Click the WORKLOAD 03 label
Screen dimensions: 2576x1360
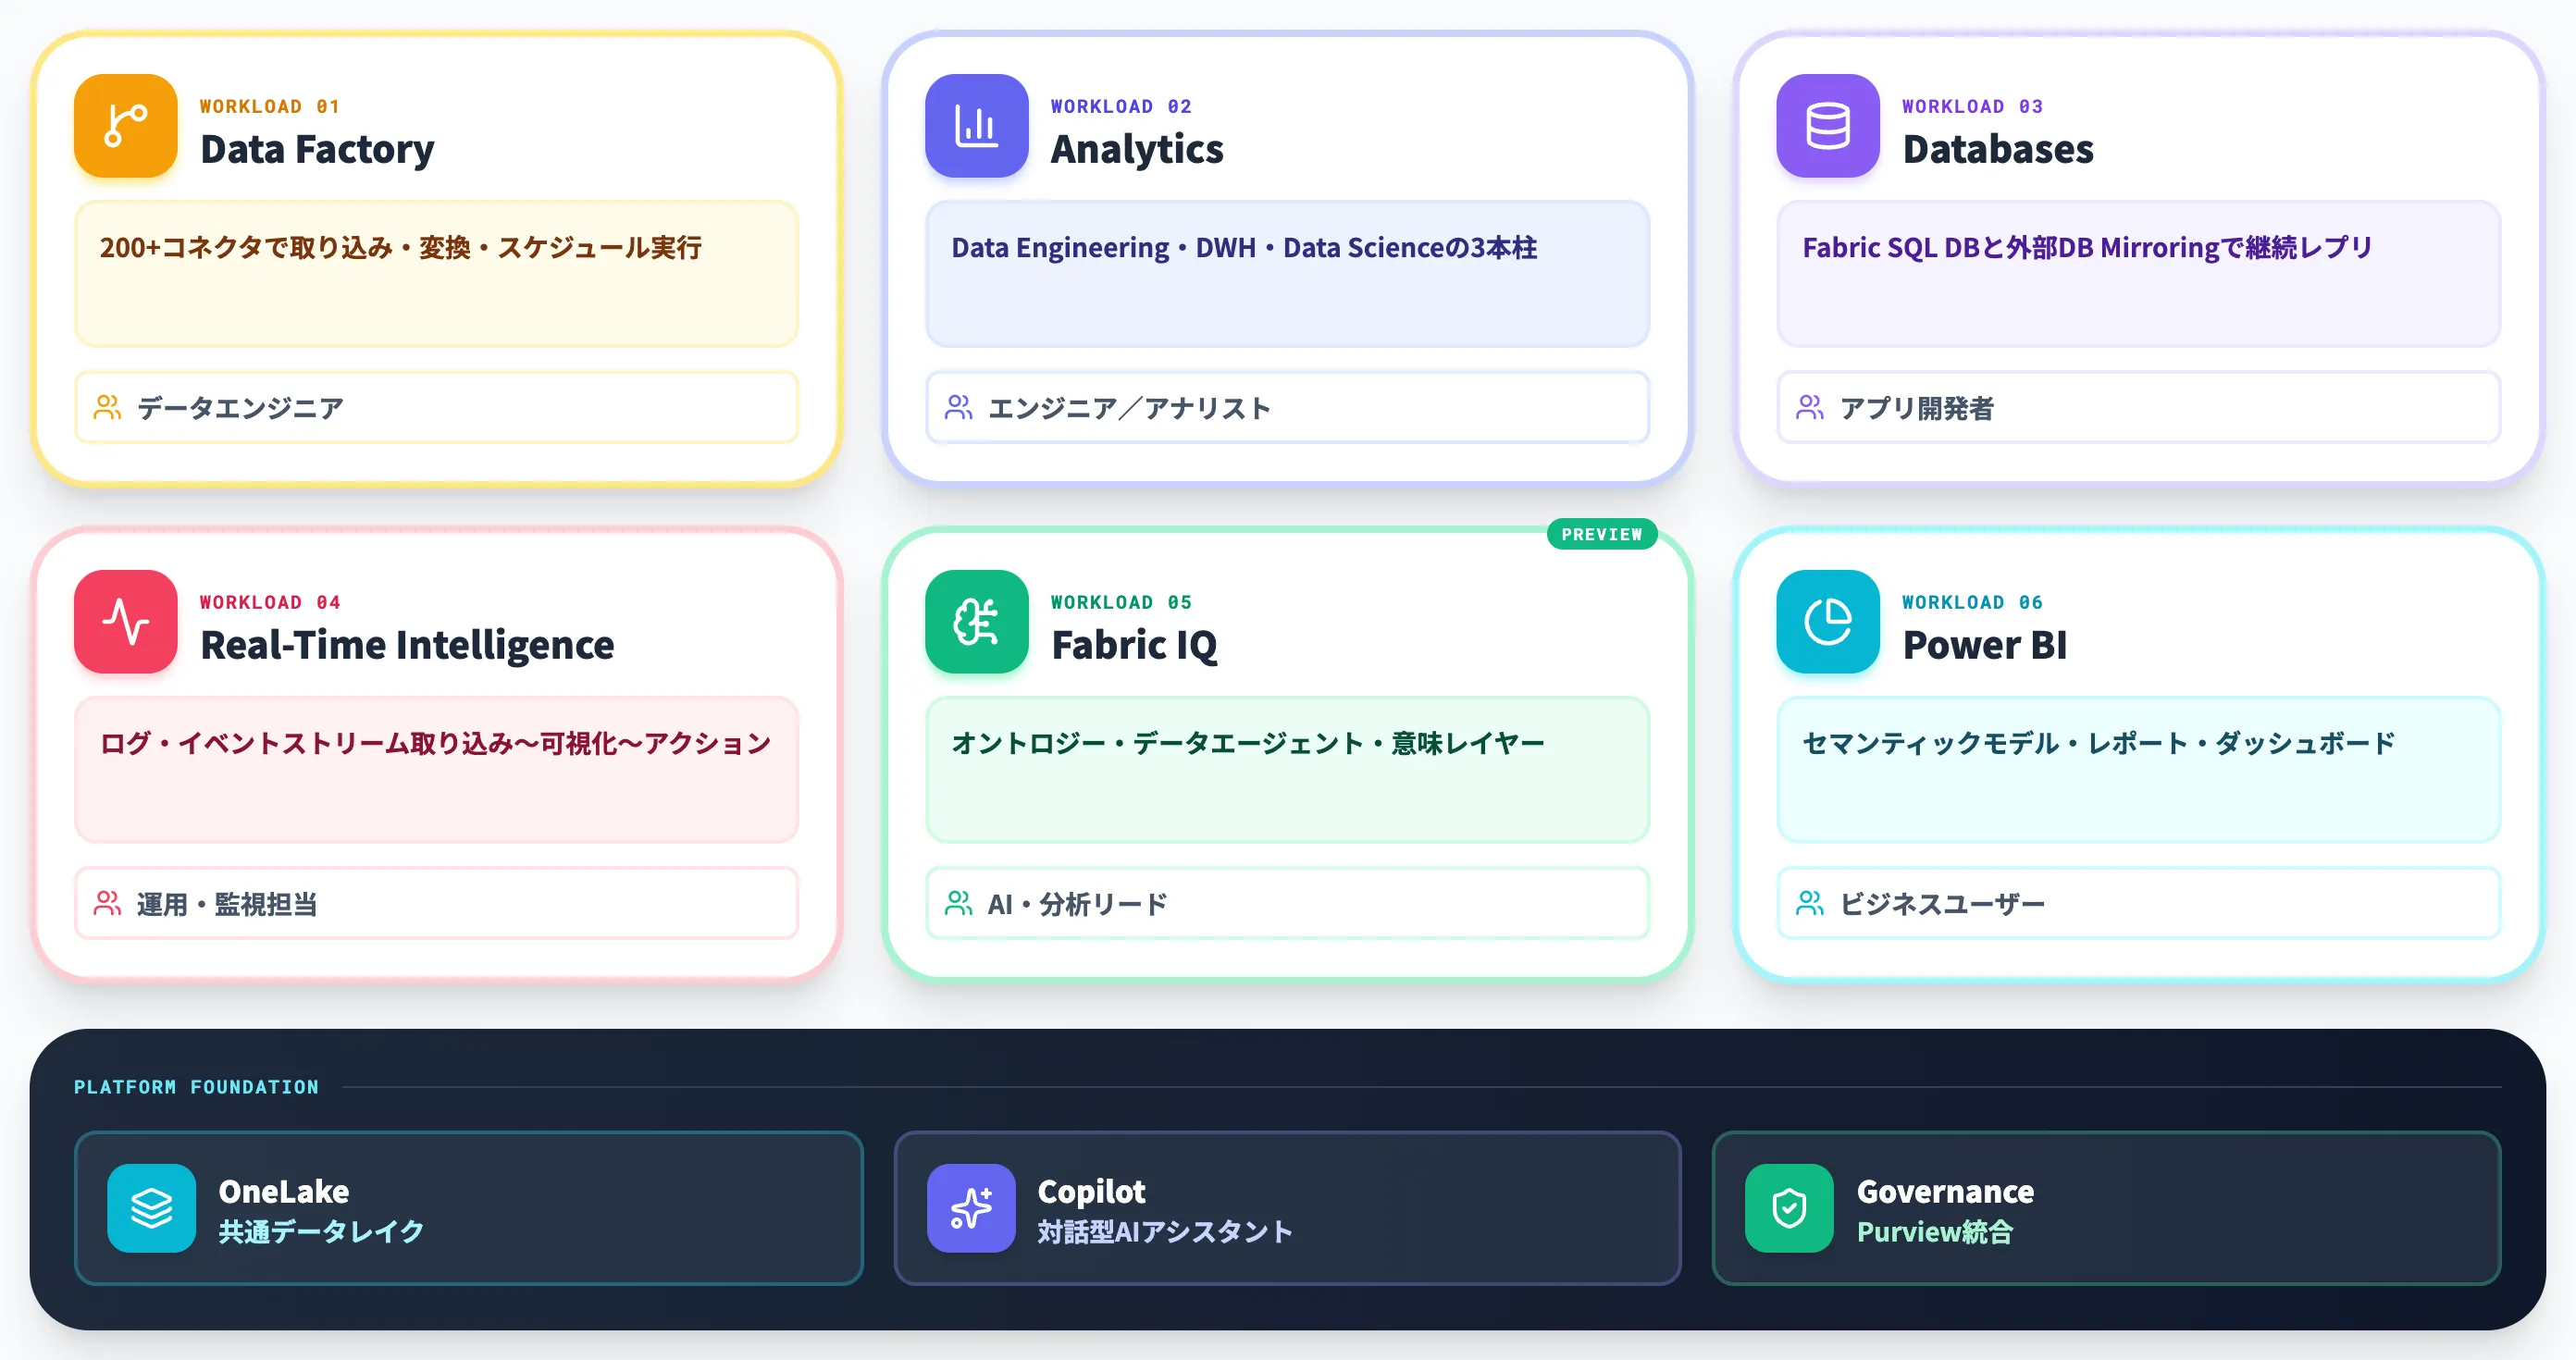[1972, 106]
